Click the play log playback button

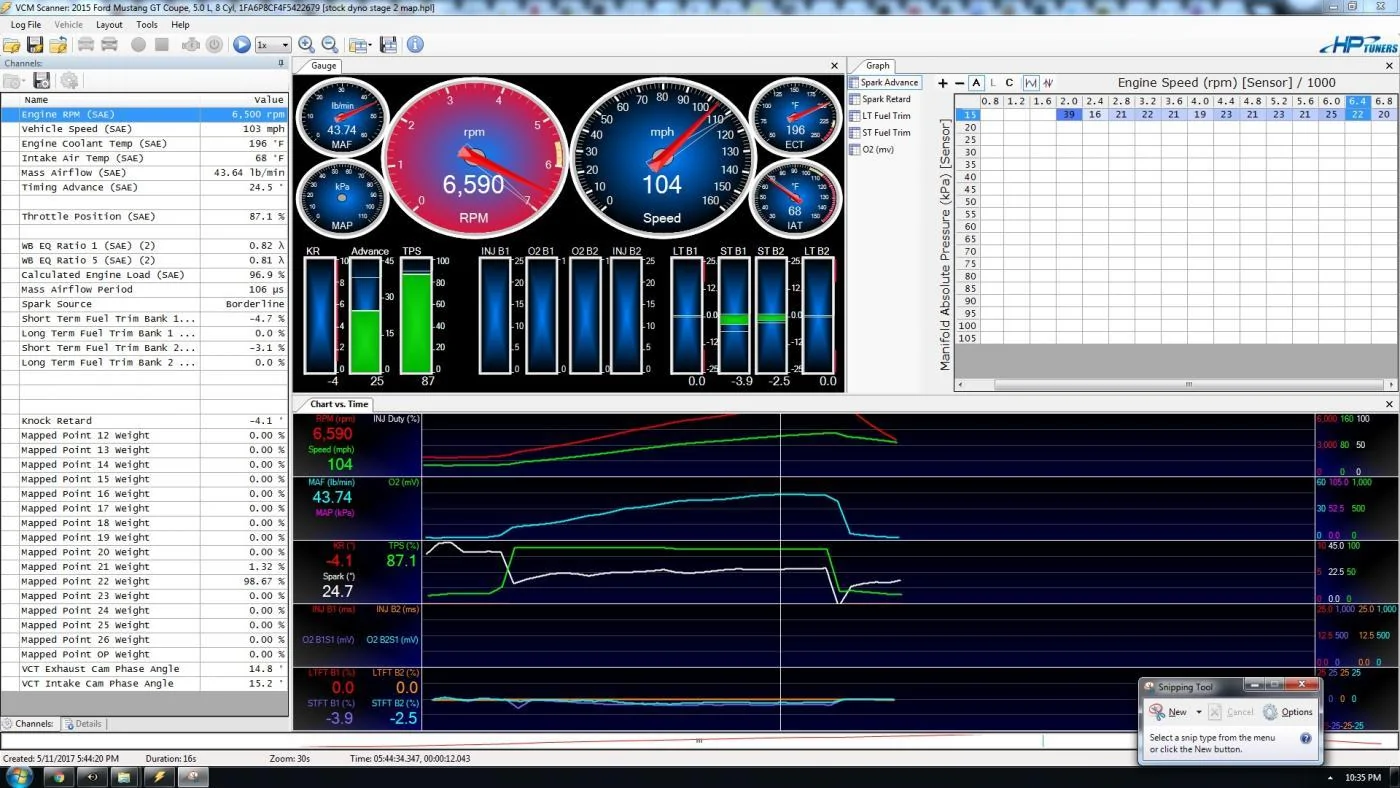242,45
